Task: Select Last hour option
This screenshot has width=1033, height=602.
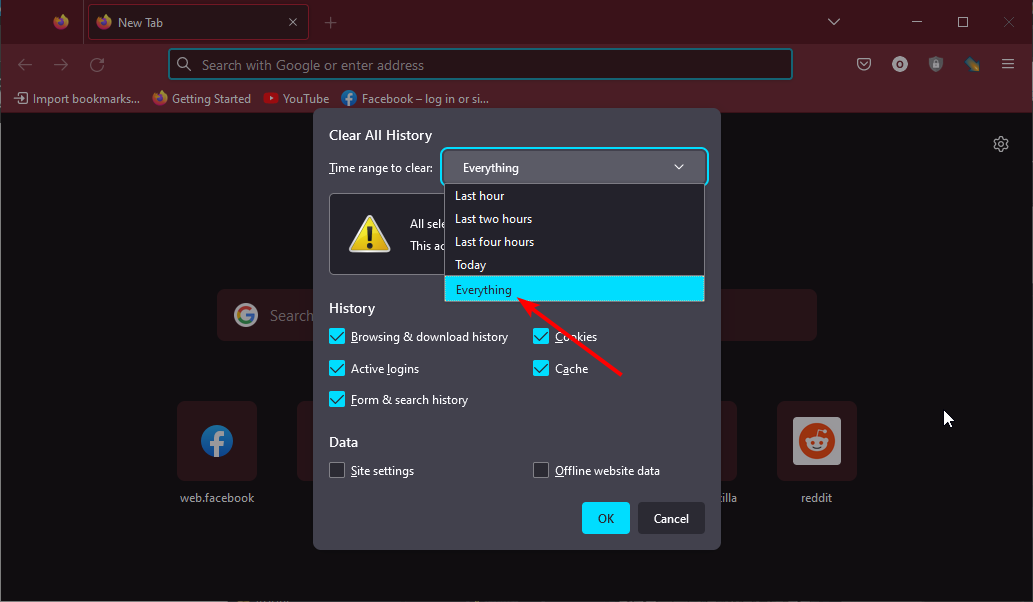Action: tap(574, 196)
